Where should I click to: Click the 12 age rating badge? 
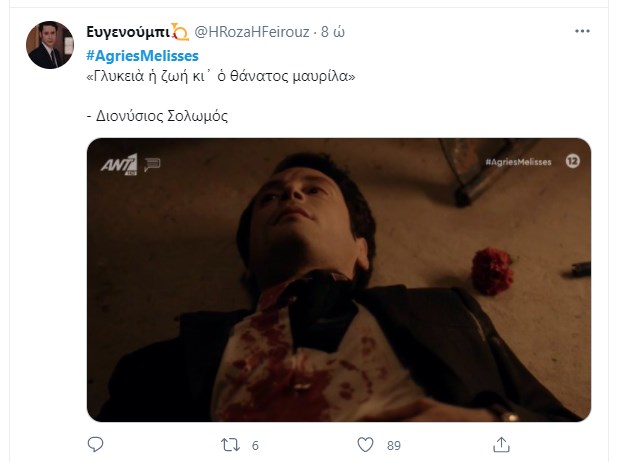coord(571,160)
